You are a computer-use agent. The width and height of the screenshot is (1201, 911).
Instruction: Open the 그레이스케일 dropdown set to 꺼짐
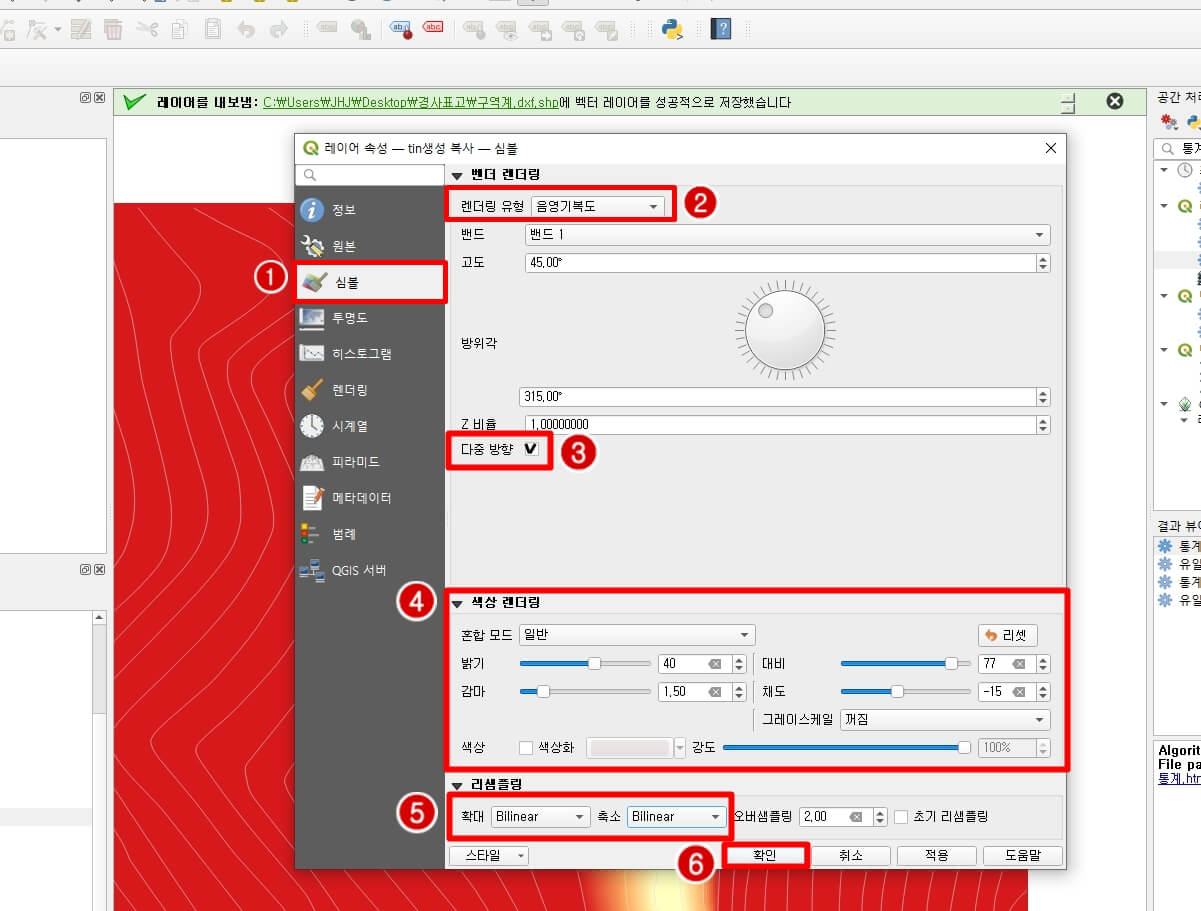coord(945,719)
